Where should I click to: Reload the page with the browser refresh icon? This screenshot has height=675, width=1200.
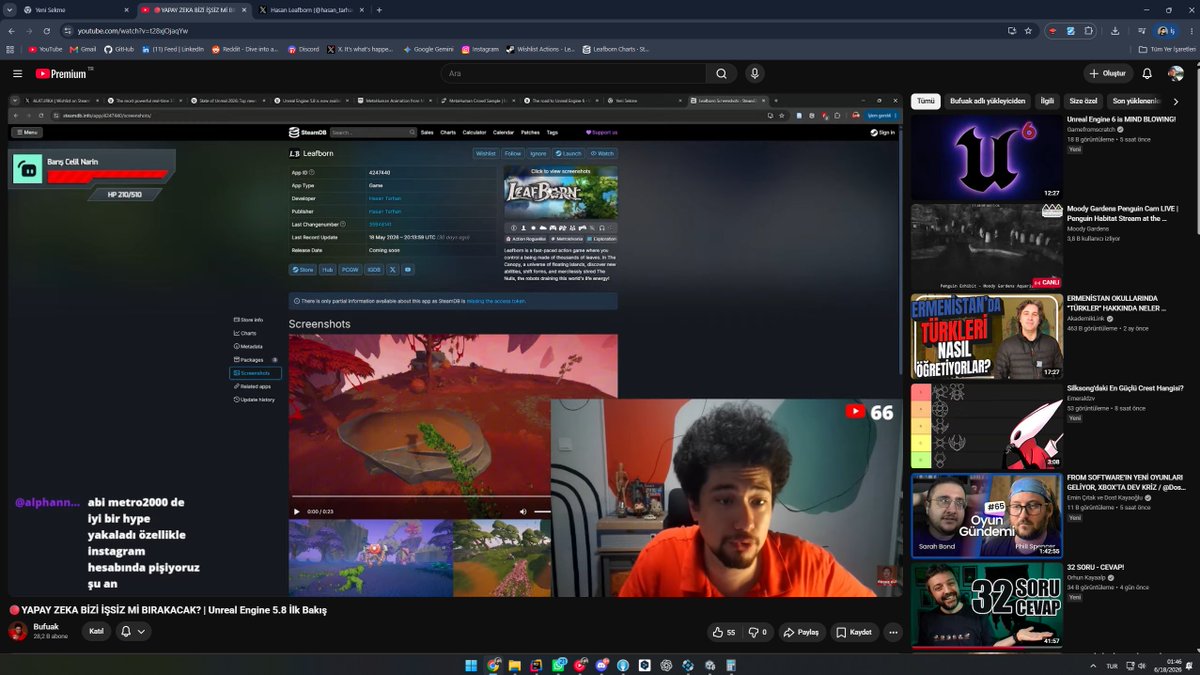[x=48, y=31]
